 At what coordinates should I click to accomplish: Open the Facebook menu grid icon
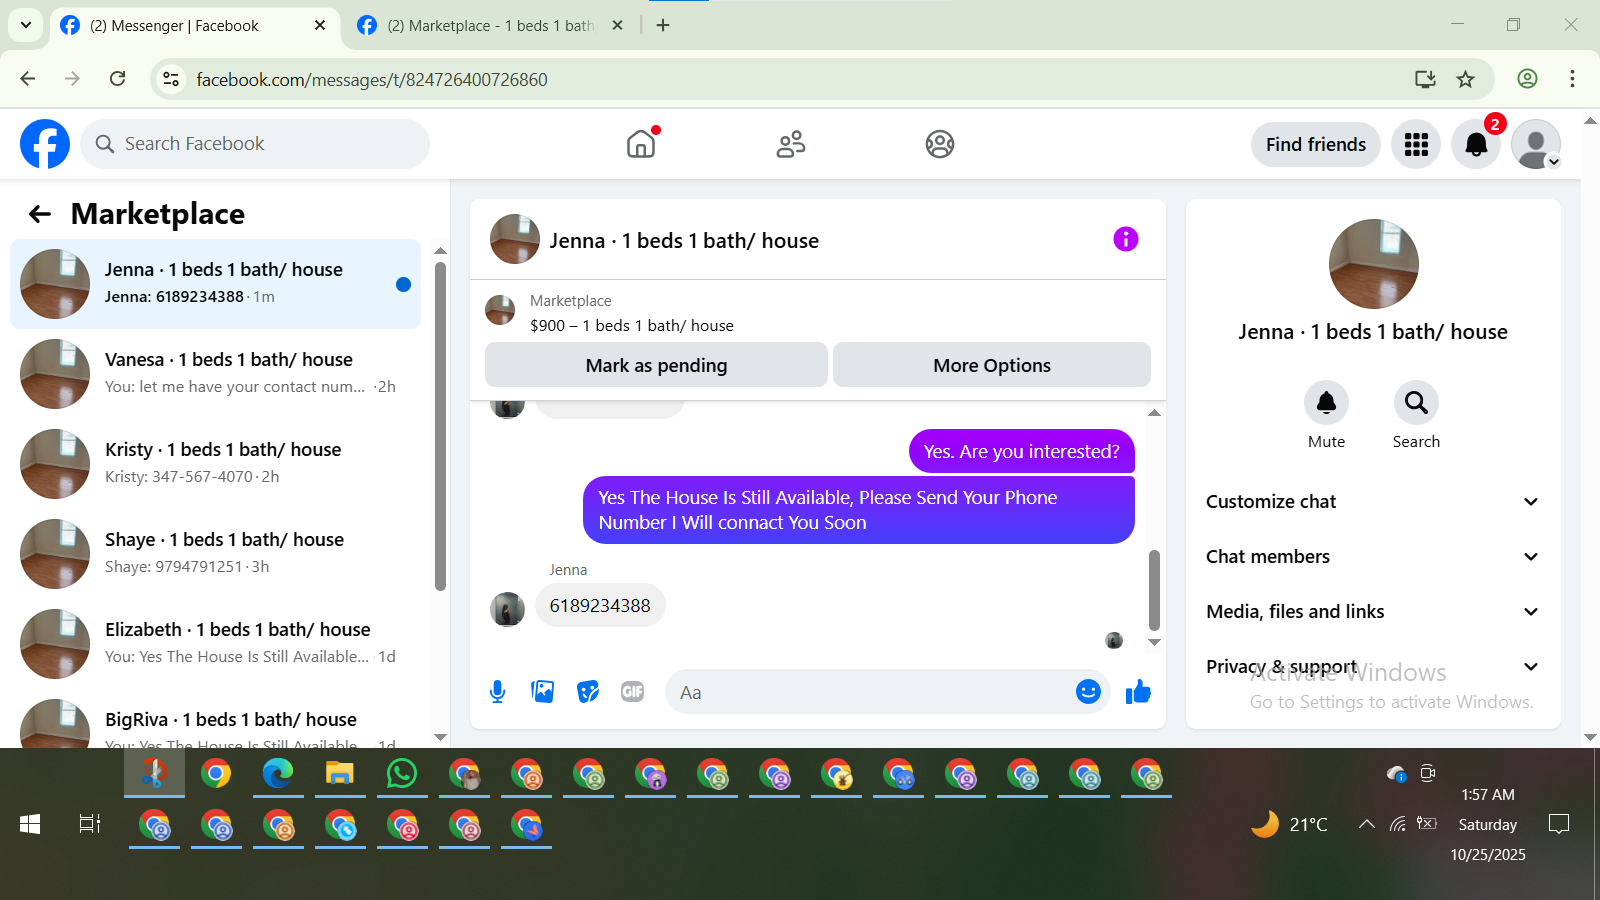click(1416, 145)
